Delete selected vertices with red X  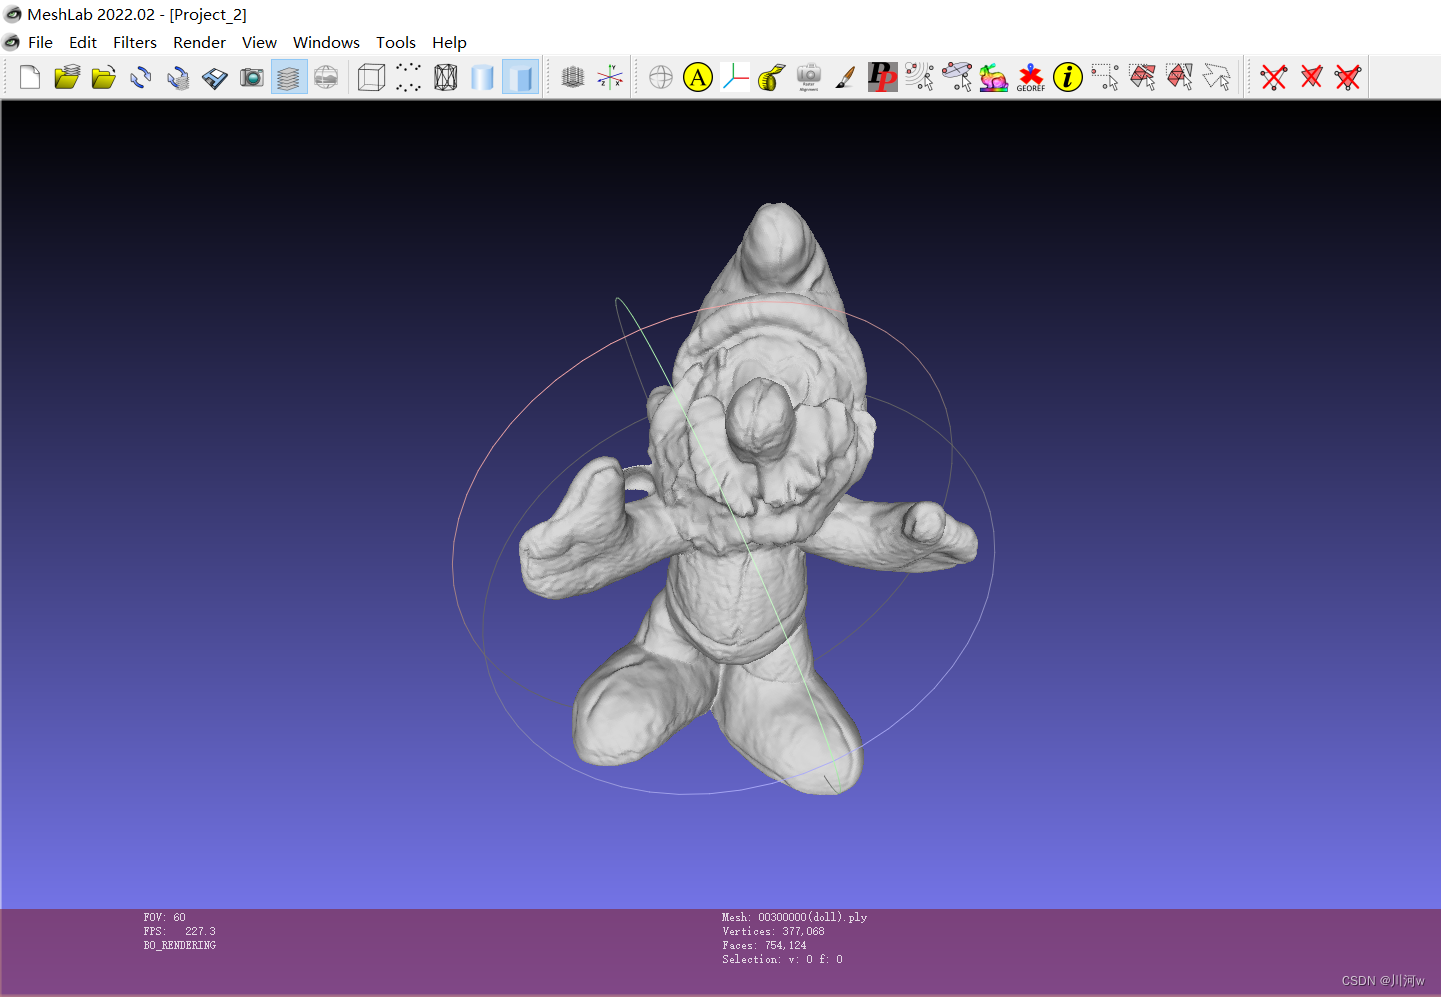1274,77
